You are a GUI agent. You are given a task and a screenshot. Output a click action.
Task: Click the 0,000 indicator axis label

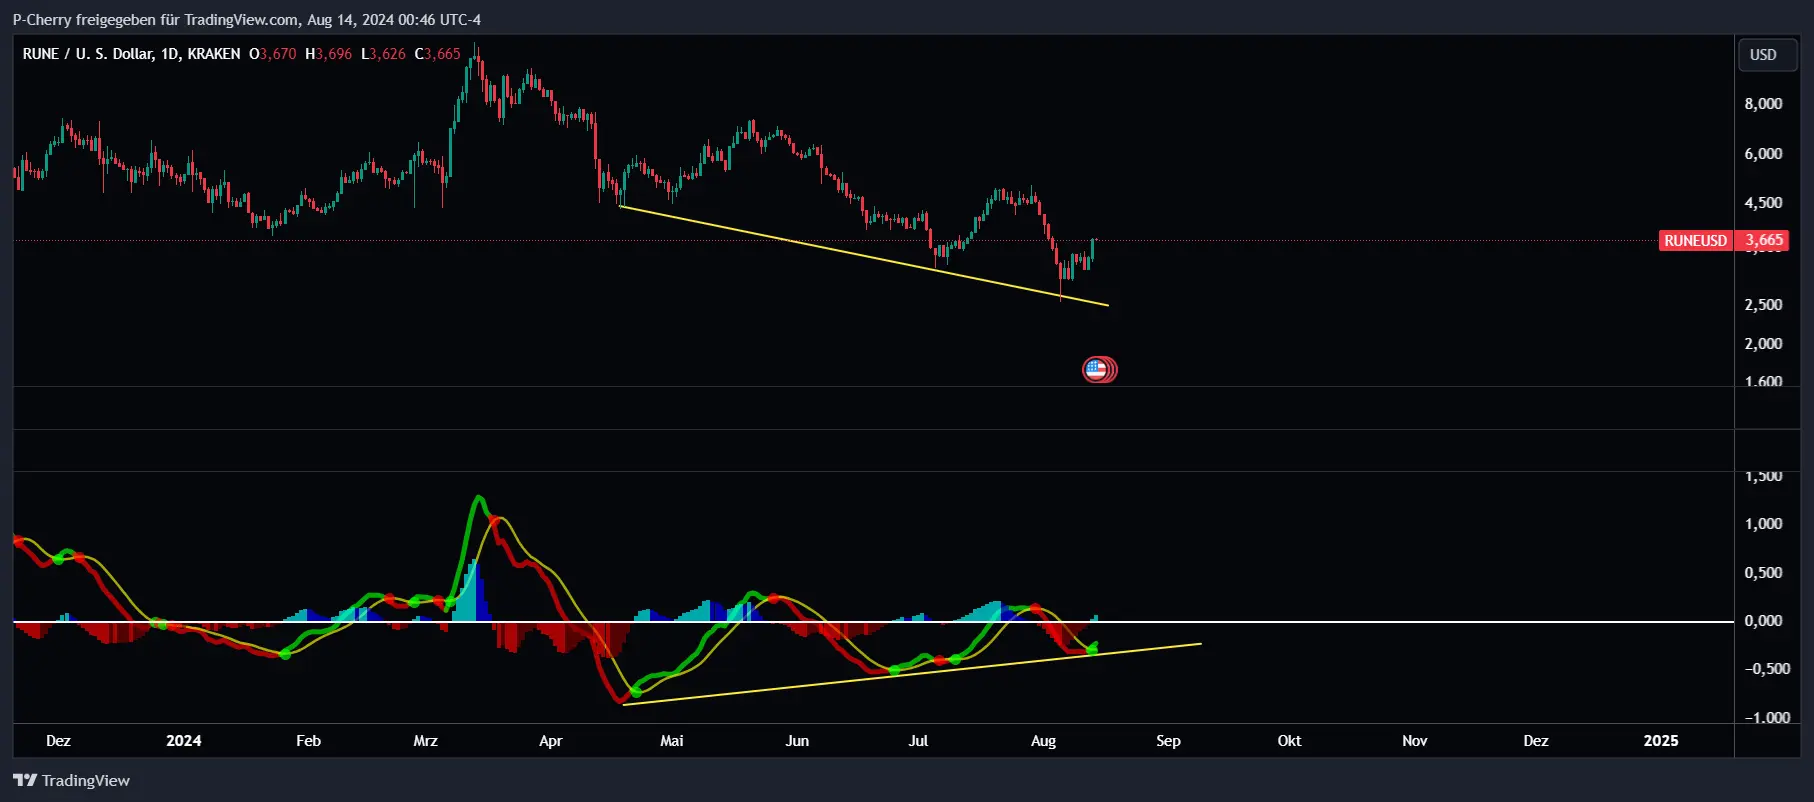point(1764,621)
